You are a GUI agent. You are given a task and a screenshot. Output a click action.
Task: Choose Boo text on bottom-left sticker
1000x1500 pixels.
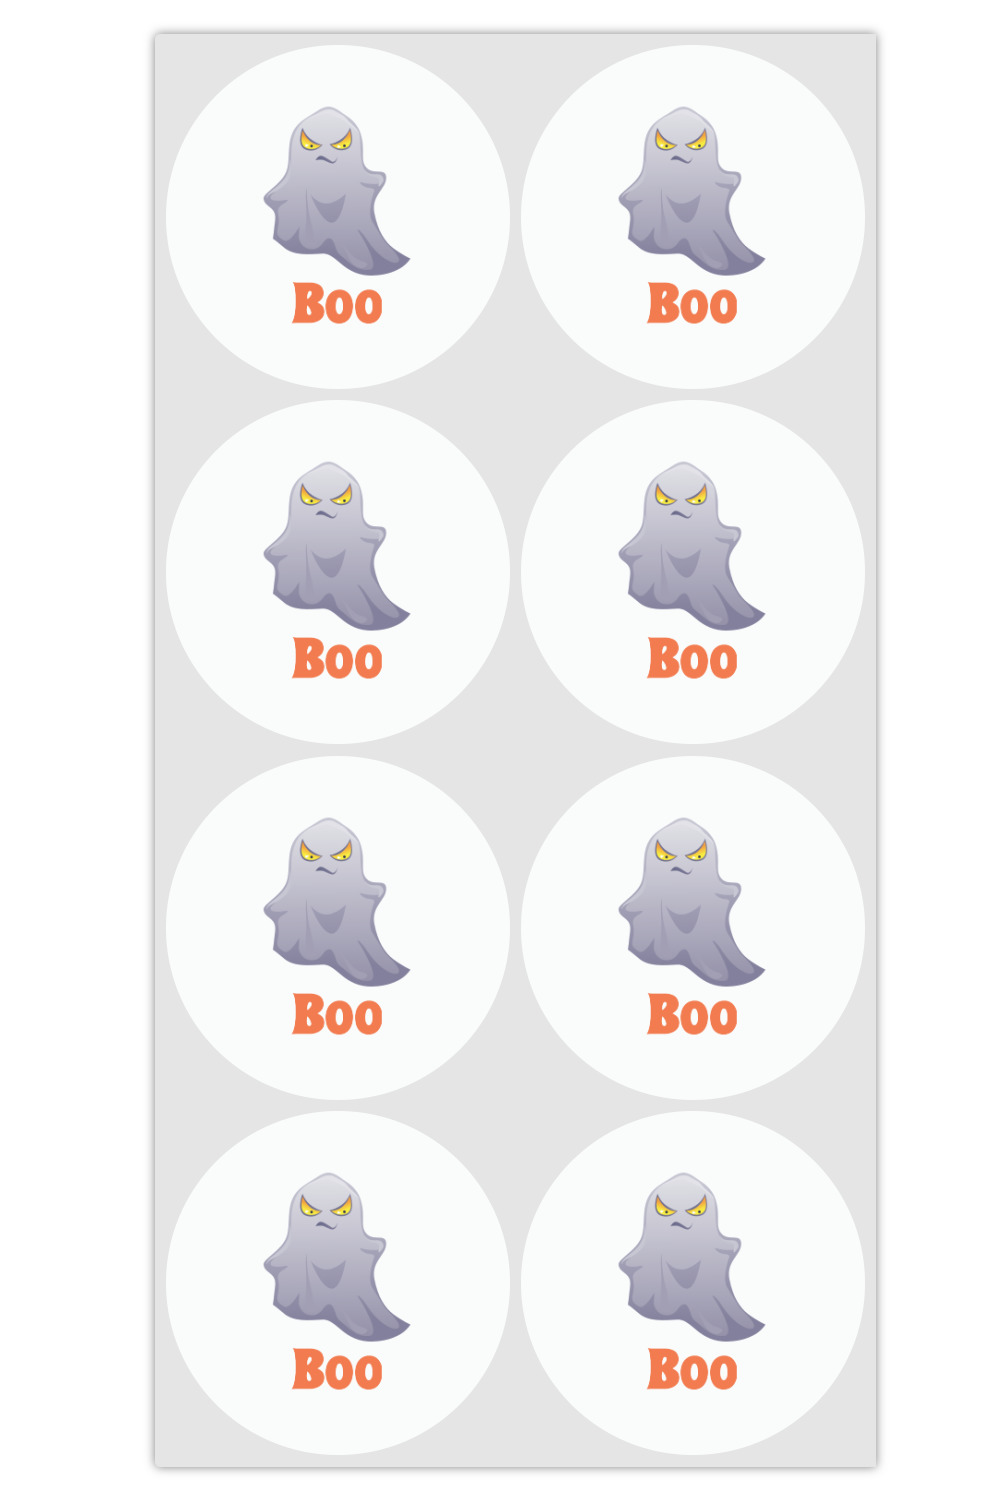pyautogui.click(x=337, y=1369)
